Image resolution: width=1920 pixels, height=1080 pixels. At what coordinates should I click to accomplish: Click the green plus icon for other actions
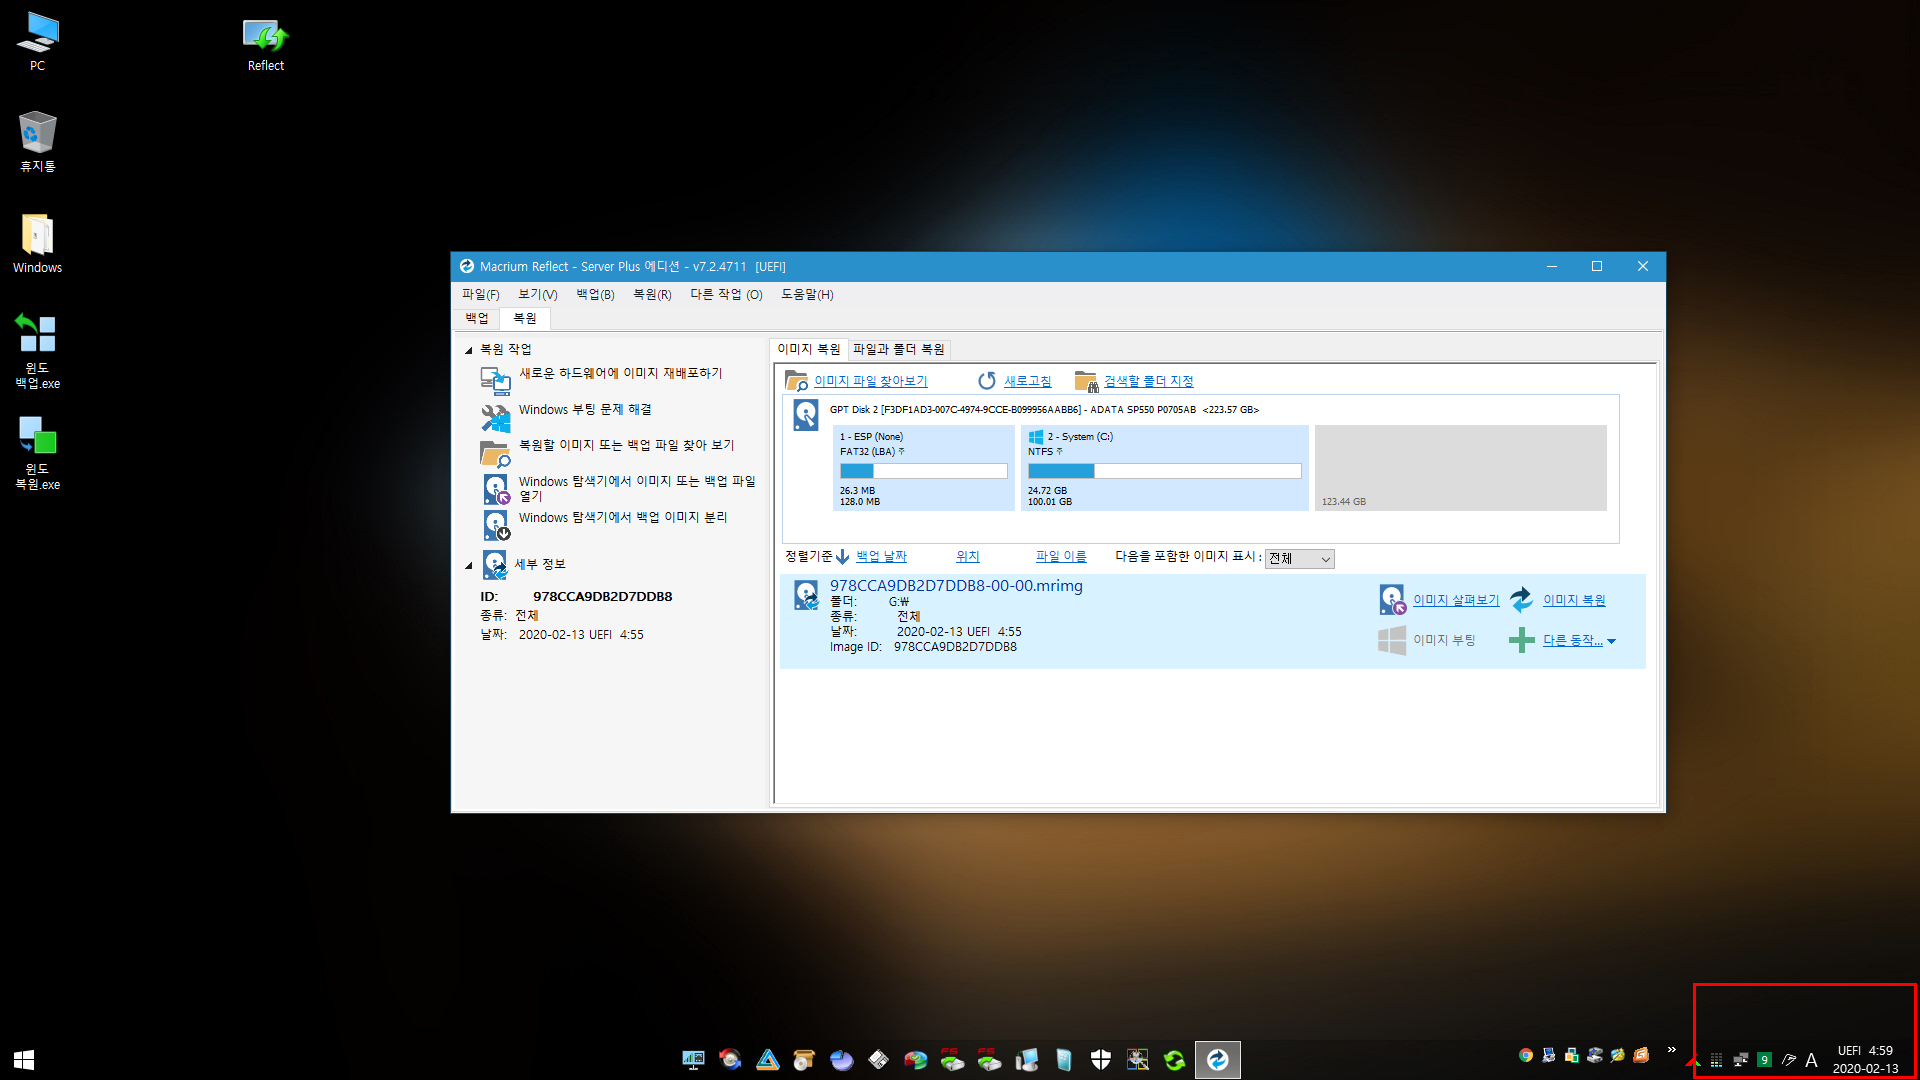(x=1521, y=640)
